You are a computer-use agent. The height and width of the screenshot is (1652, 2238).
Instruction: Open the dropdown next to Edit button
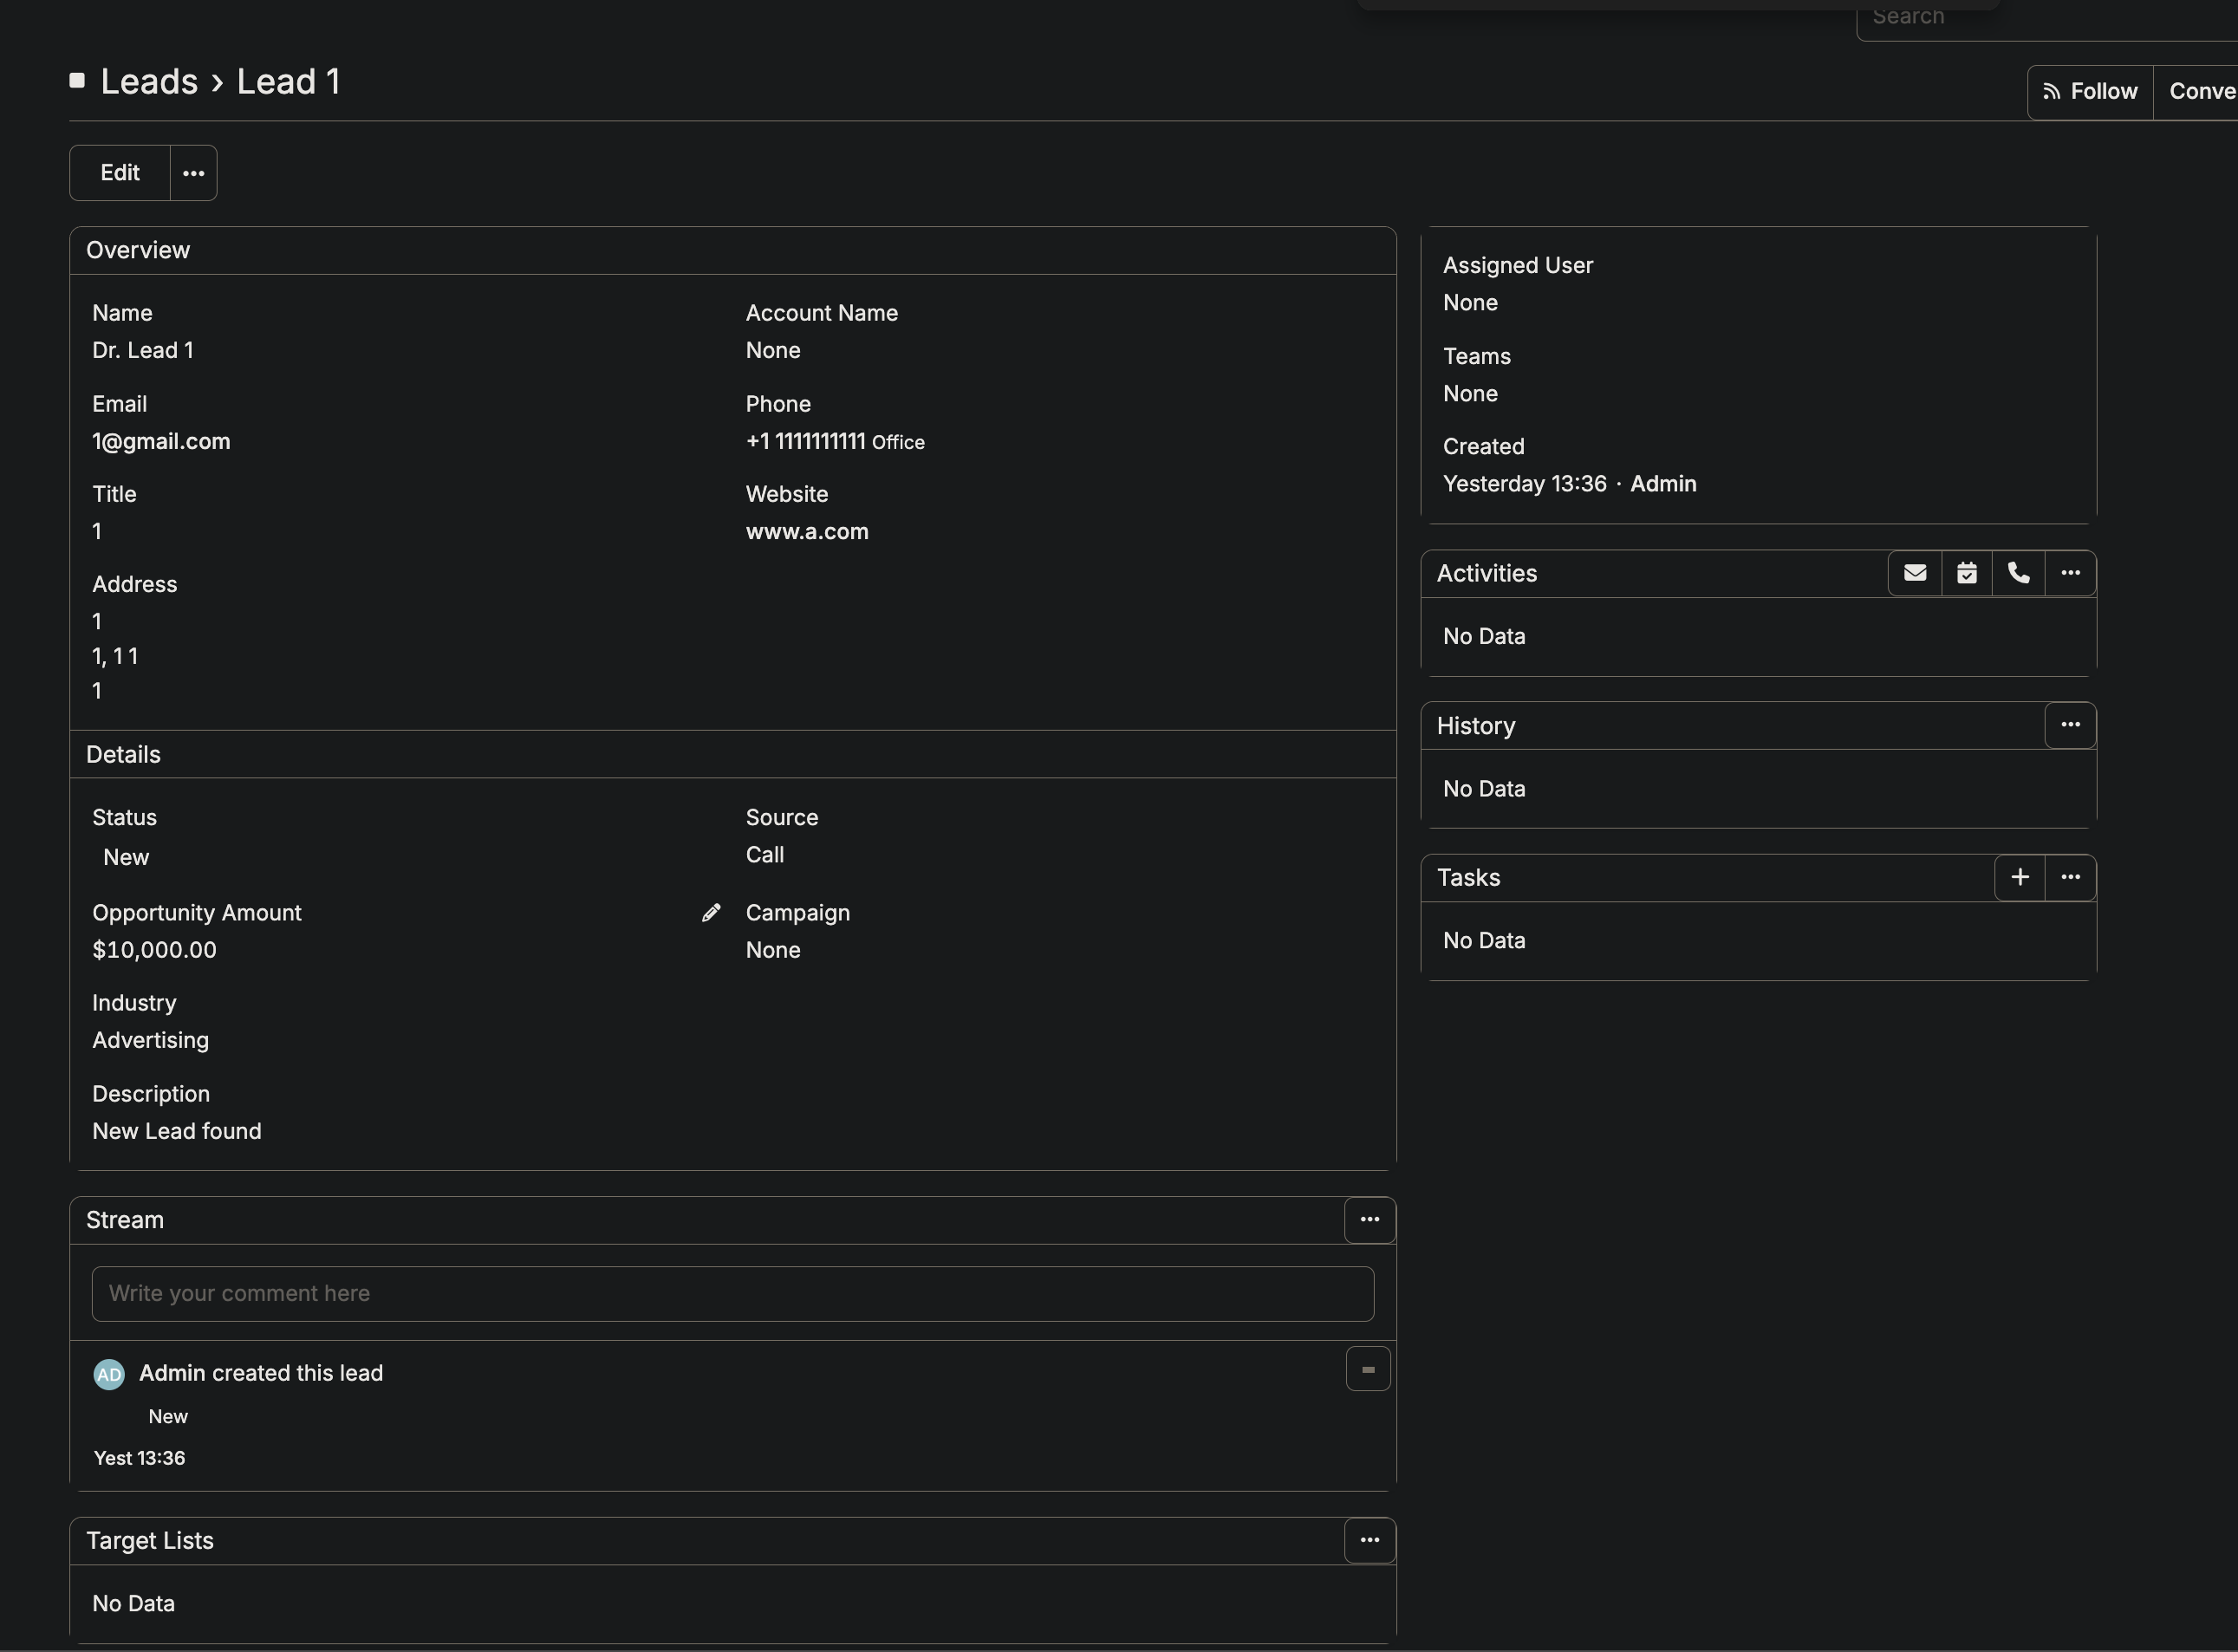tap(193, 173)
